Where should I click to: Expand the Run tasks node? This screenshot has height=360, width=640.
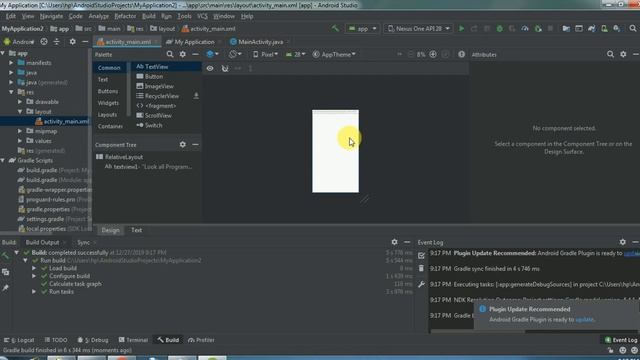click(34, 291)
